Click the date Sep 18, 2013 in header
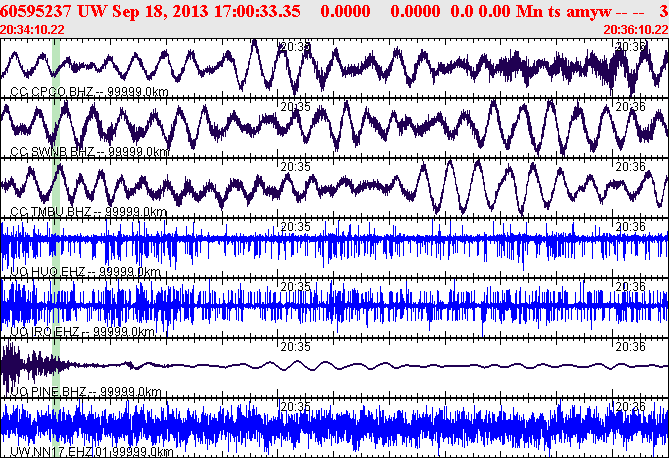Screen dimensions: 669x458 click(161, 11)
